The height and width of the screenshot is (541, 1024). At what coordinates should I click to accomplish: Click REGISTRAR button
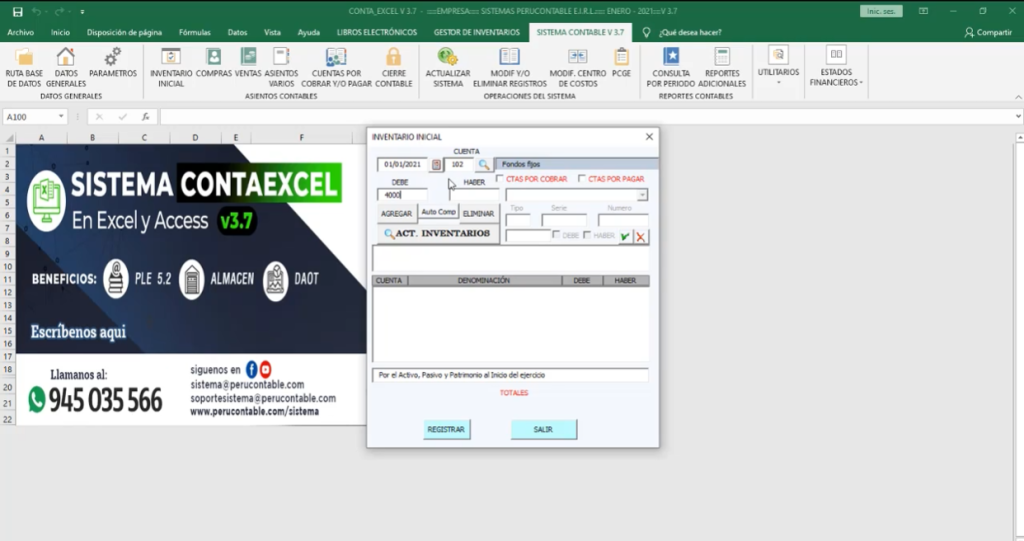[446, 429]
